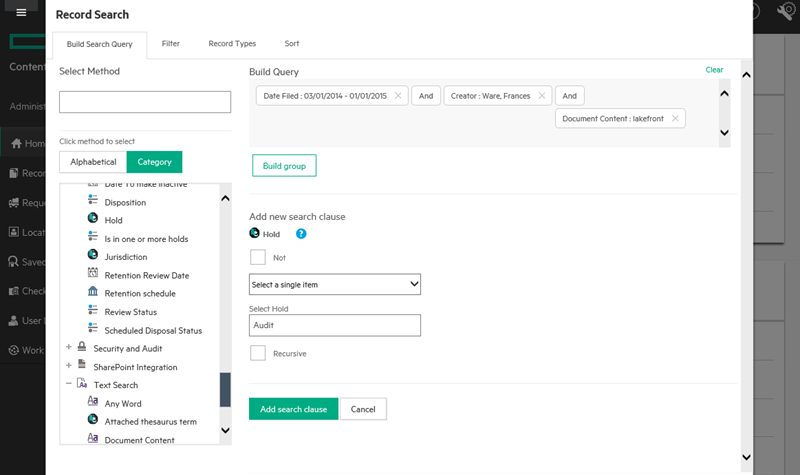The image size is (800, 475).
Task: Click the Retention Review Date calendar icon
Action: click(x=93, y=275)
